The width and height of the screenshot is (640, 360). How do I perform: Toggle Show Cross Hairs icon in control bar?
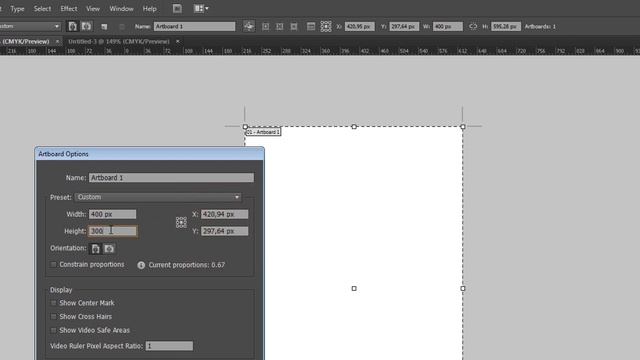coord(280,27)
